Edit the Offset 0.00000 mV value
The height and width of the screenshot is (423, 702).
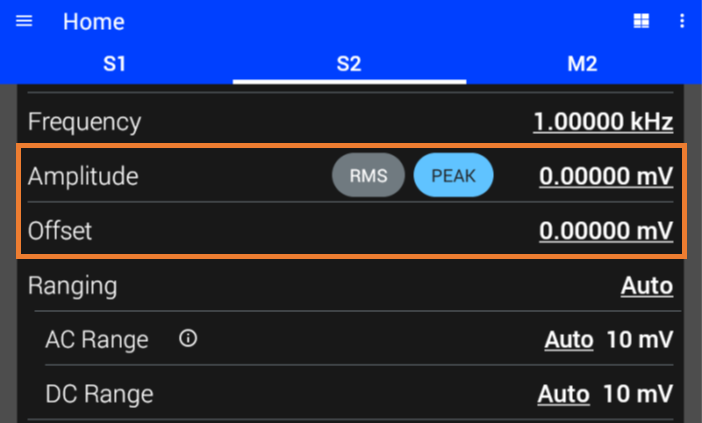tap(606, 231)
